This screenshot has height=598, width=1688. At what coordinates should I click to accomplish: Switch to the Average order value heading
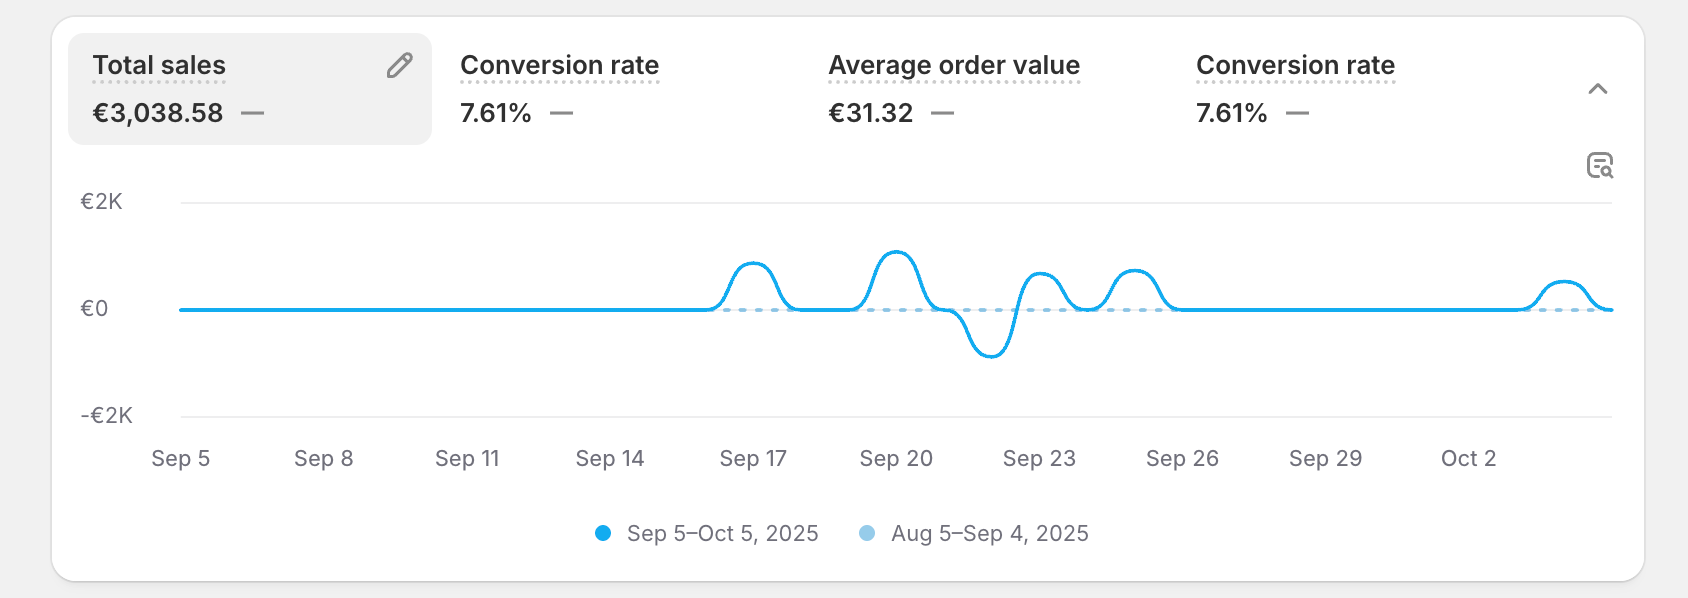(x=954, y=65)
